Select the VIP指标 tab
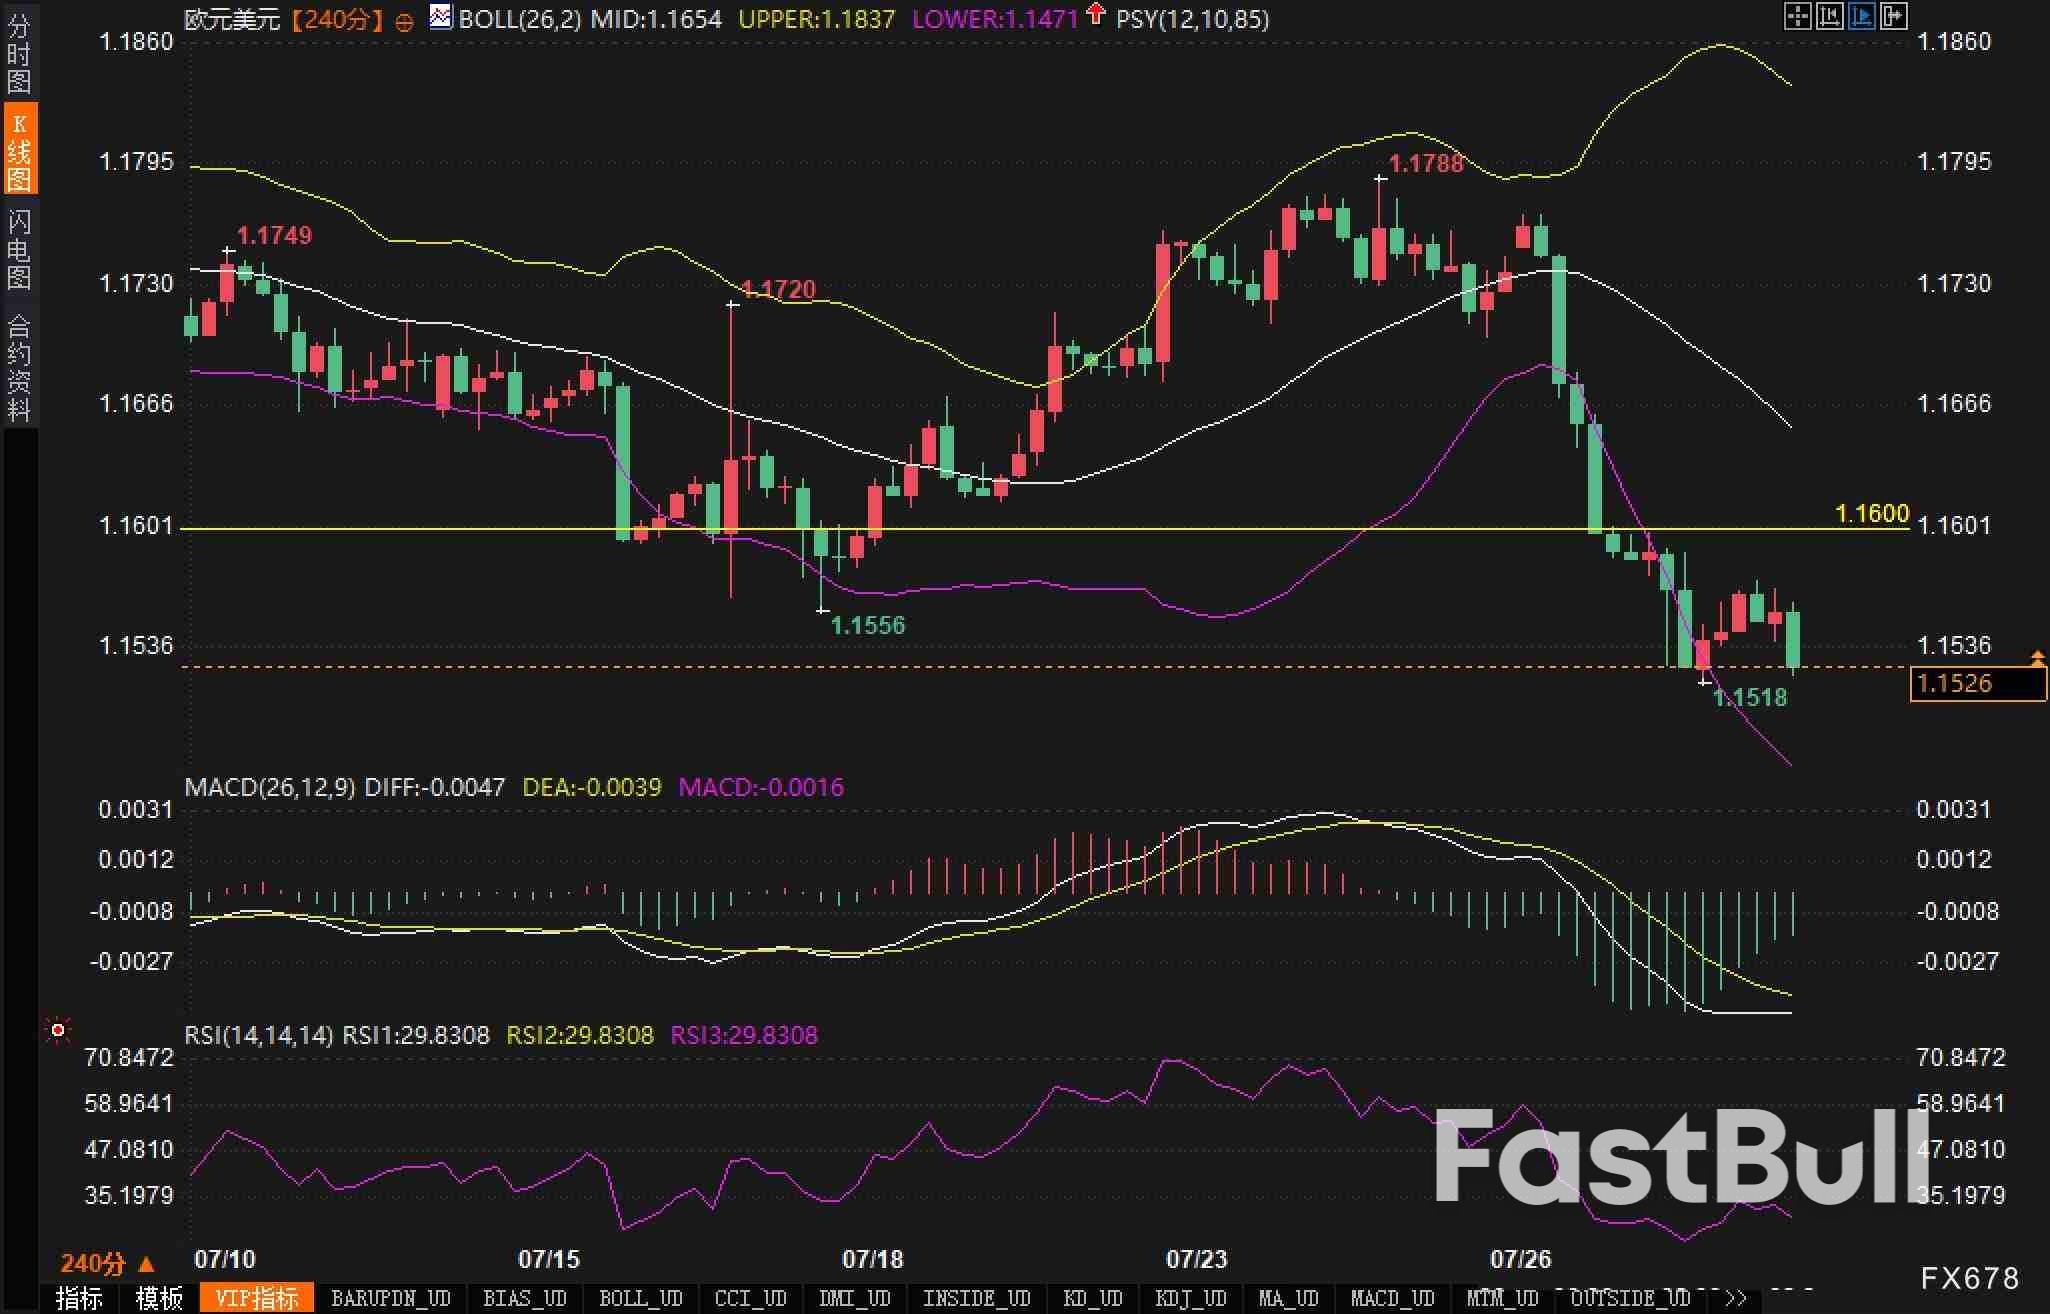The height and width of the screenshot is (1314, 2050). click(x=257, y=1298)
